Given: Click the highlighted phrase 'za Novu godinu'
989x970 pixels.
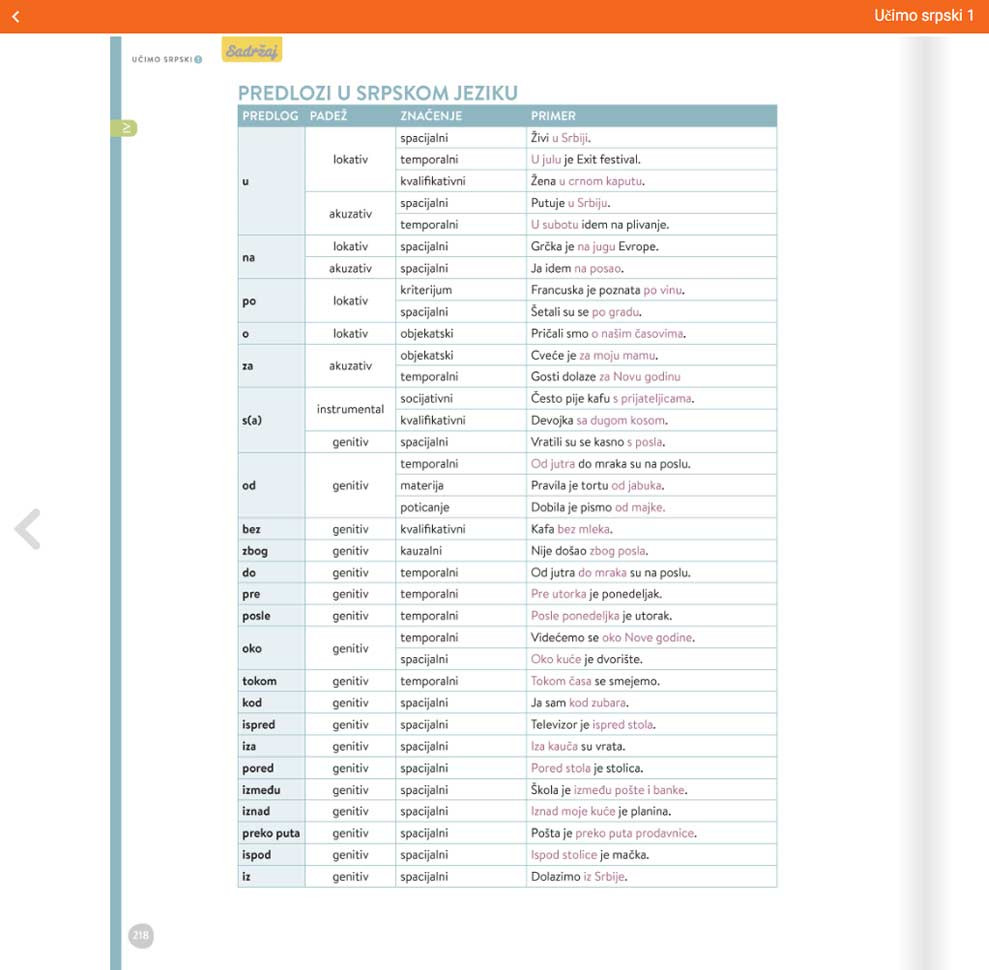Looking at the screenshot, I should pyautogui.click(x=639, y=377).
